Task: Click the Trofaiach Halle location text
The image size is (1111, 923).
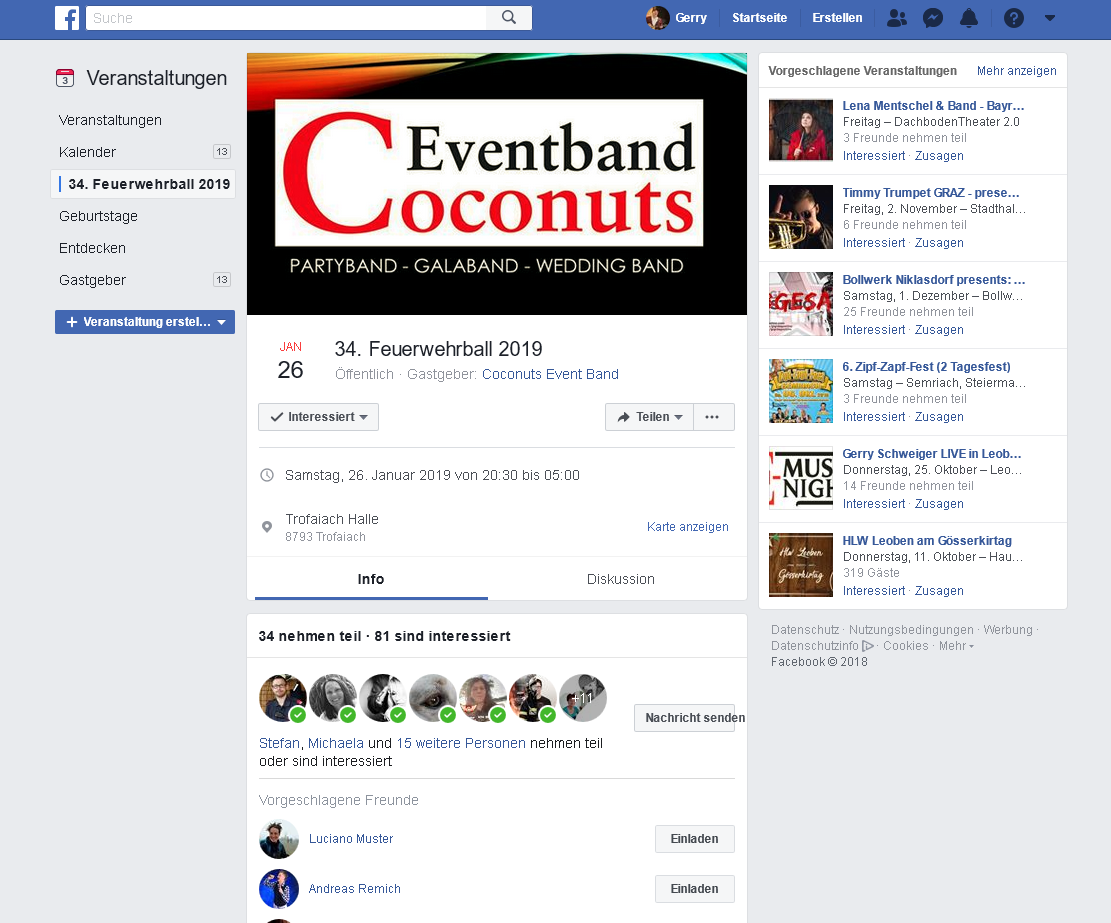Action: tap(332, 519)
